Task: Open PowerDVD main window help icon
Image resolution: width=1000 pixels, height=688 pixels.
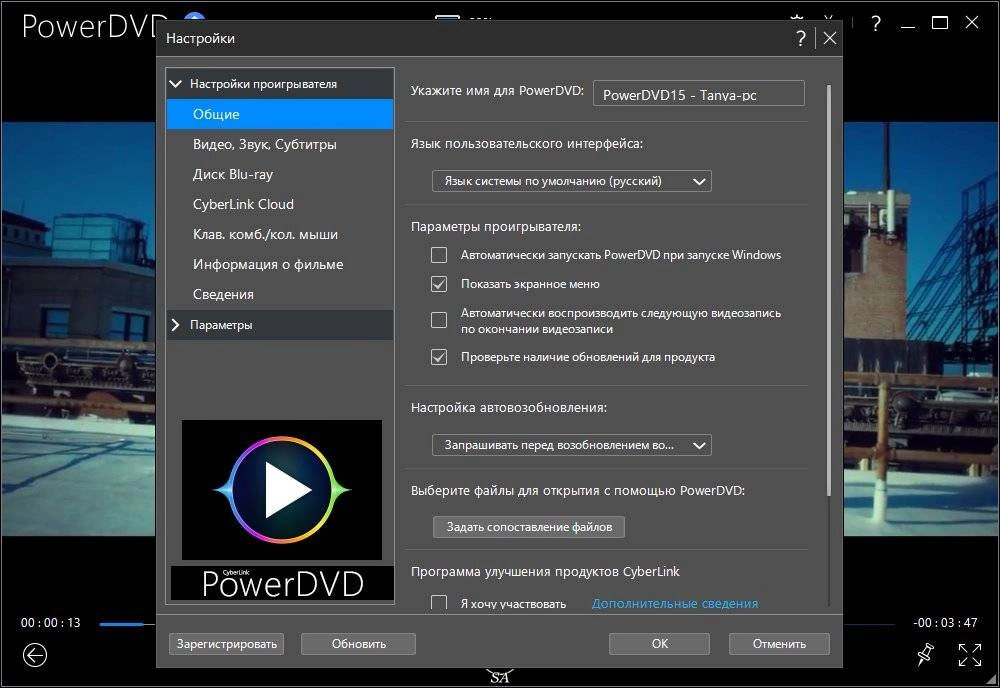Action: coord(876,24)
